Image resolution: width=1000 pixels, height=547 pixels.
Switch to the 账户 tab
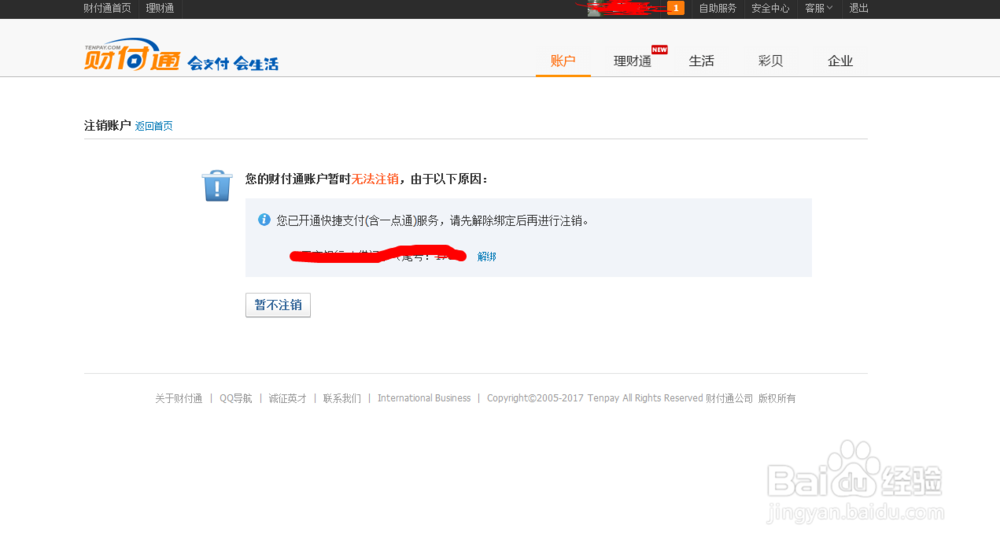click(x=562, y=61)
